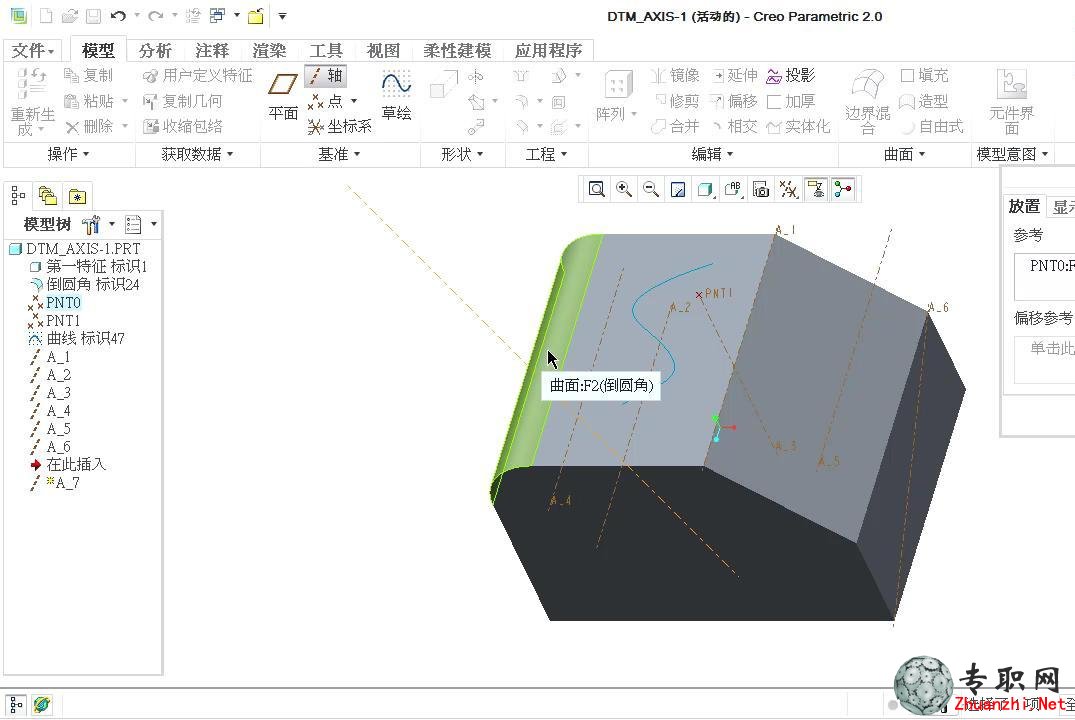Switch to the 分析 ribbon tab
The image size is (1075, 720).
pos(155,50)
